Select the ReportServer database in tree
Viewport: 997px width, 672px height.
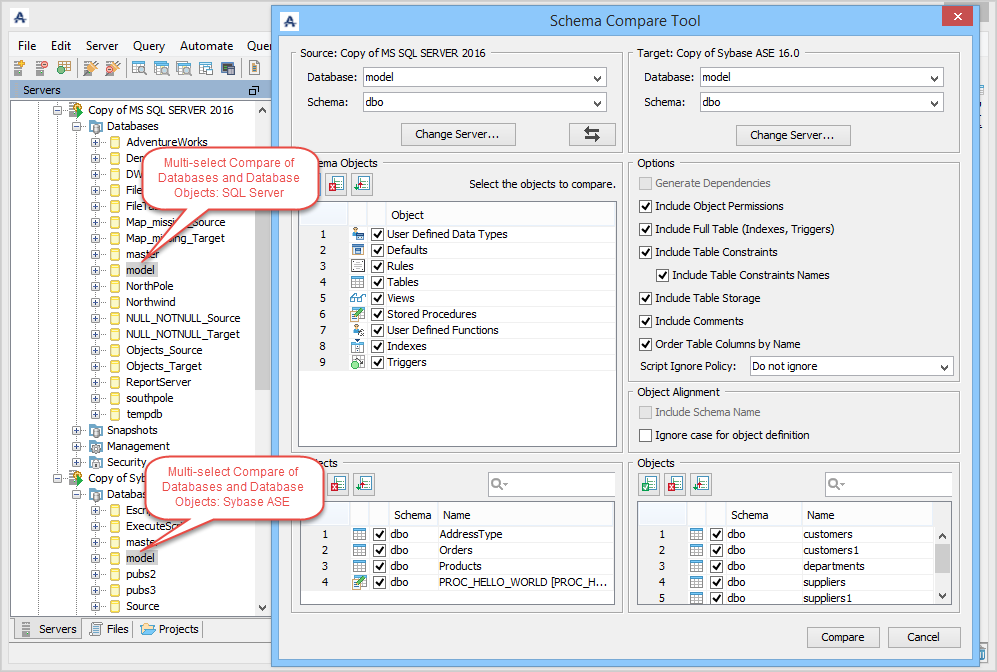158,382
